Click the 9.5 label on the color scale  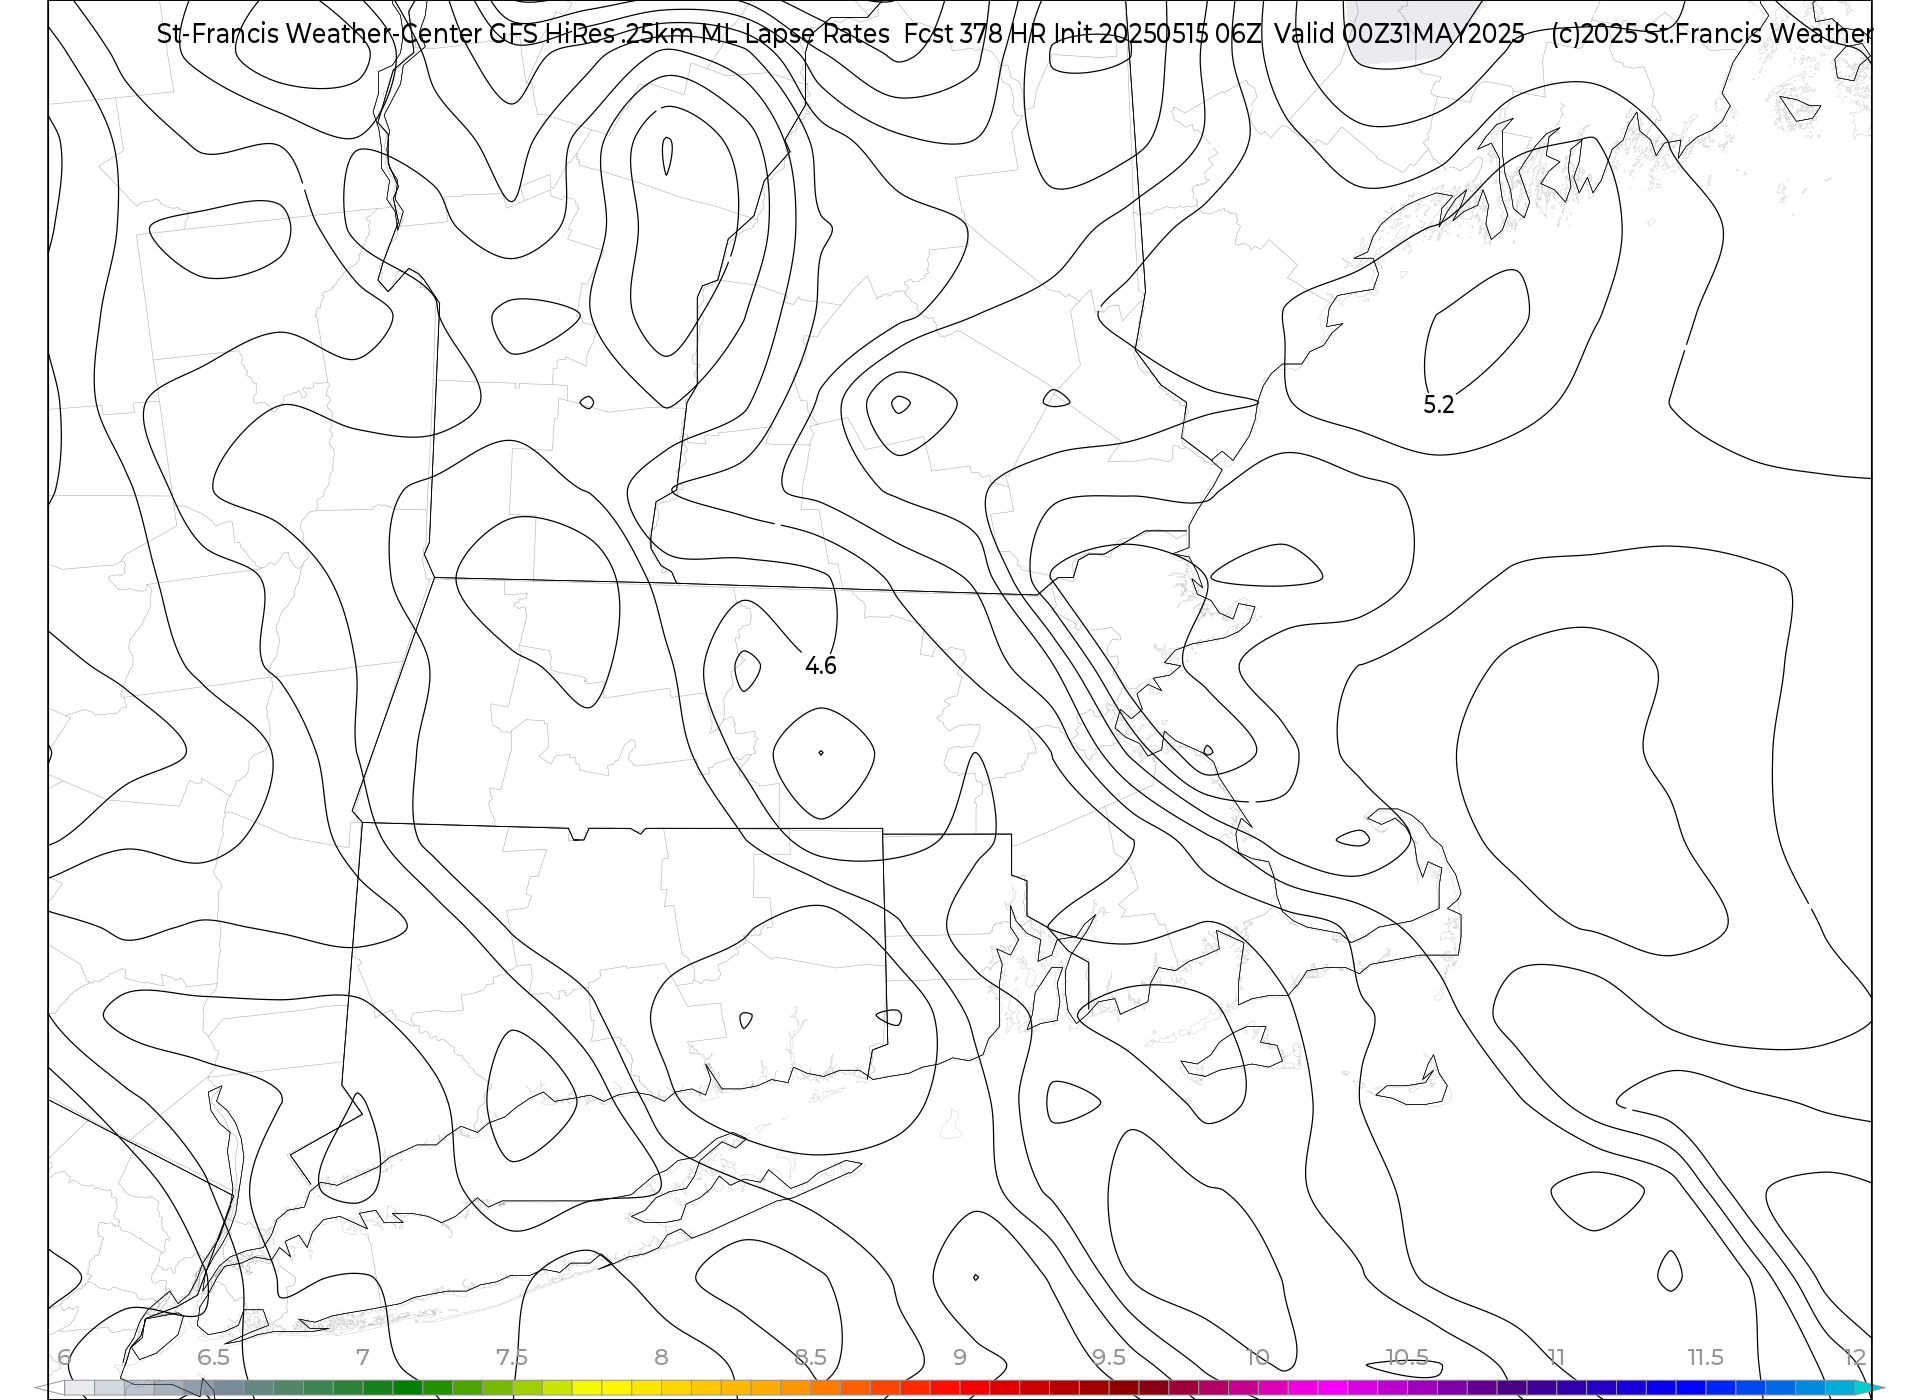click(1109, 1358)
